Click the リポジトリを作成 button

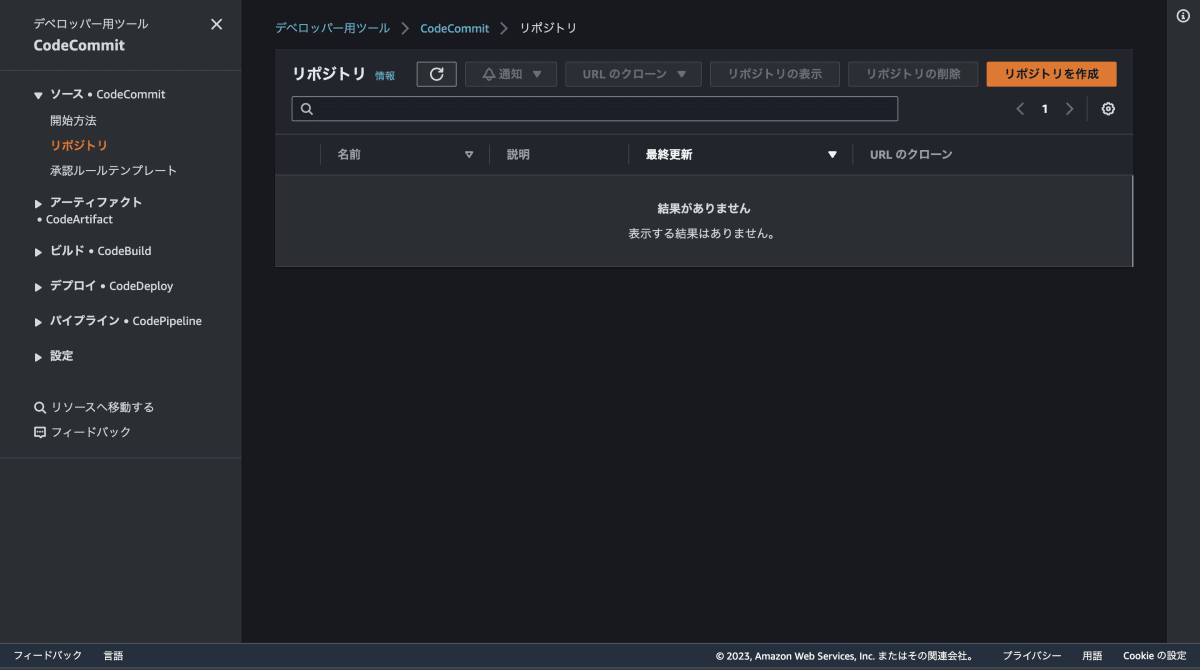coord(1051,74)
